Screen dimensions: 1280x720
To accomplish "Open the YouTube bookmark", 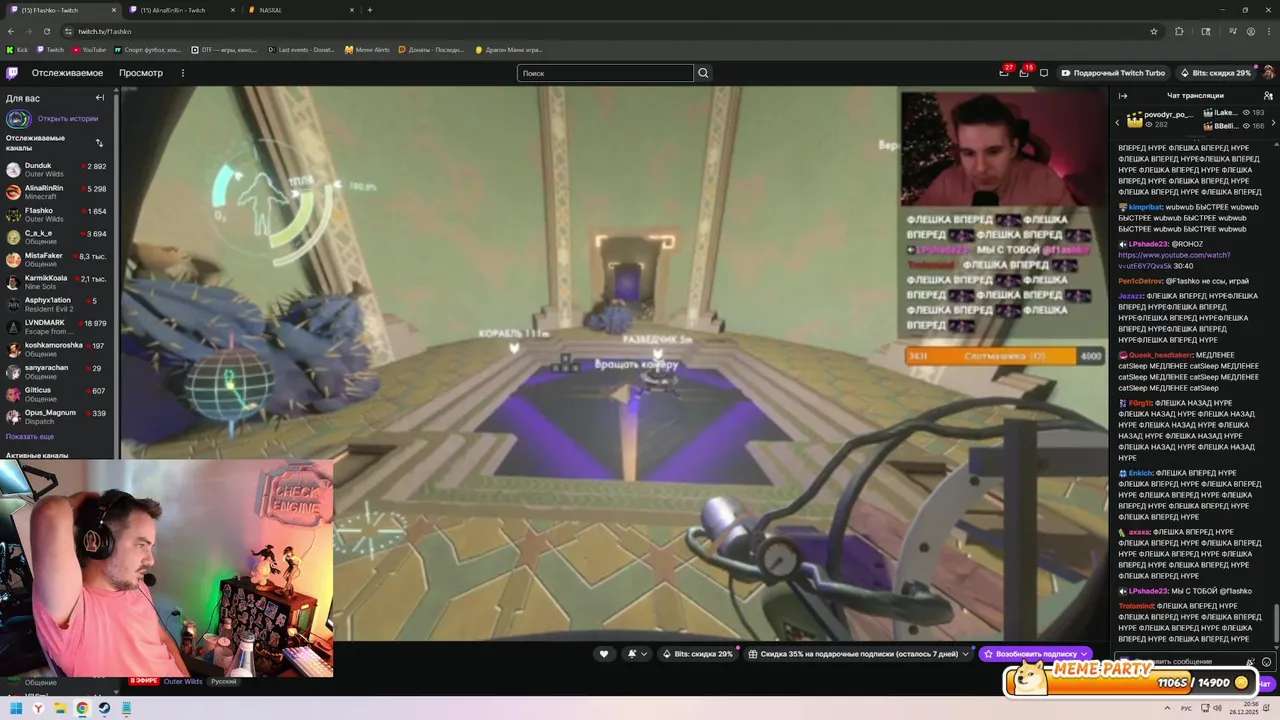I will [88, 49].
